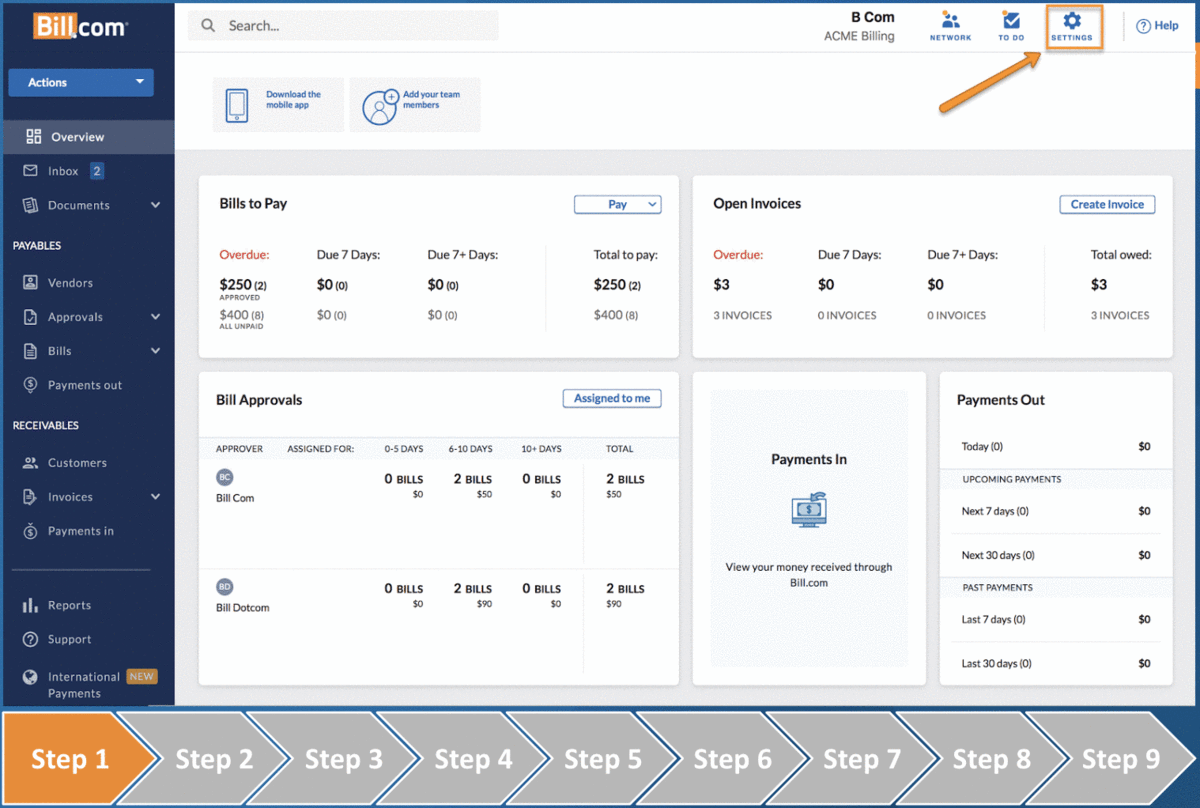Screen dimensions: 1200x808
Task: Click Download the mobile app link
Action: (x=293, y=100)
